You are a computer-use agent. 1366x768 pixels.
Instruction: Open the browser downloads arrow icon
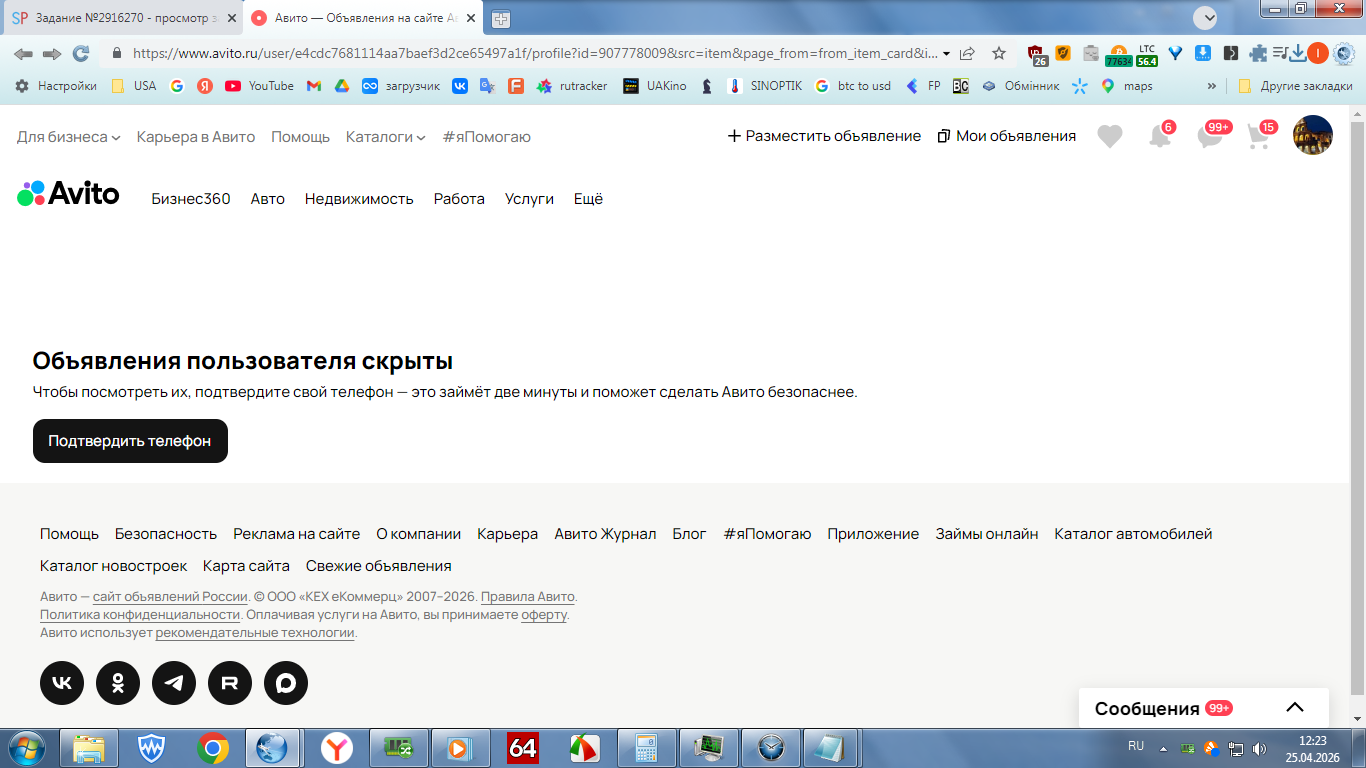coord(1298,54)
